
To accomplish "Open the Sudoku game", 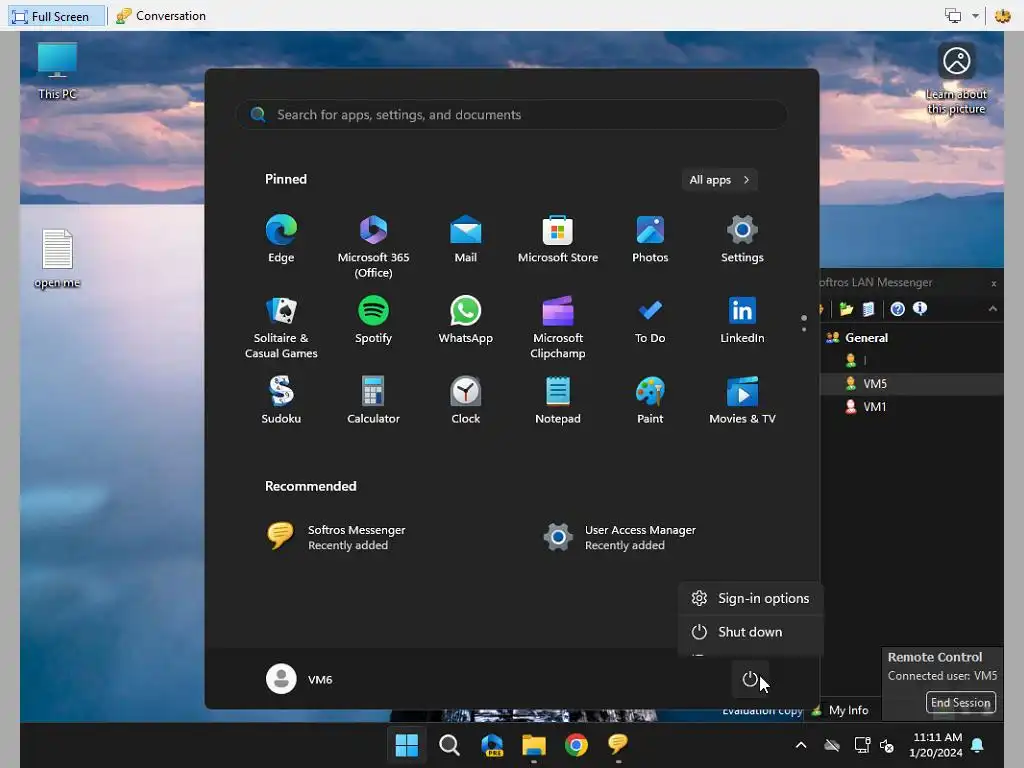I will [x=281, y=400].
